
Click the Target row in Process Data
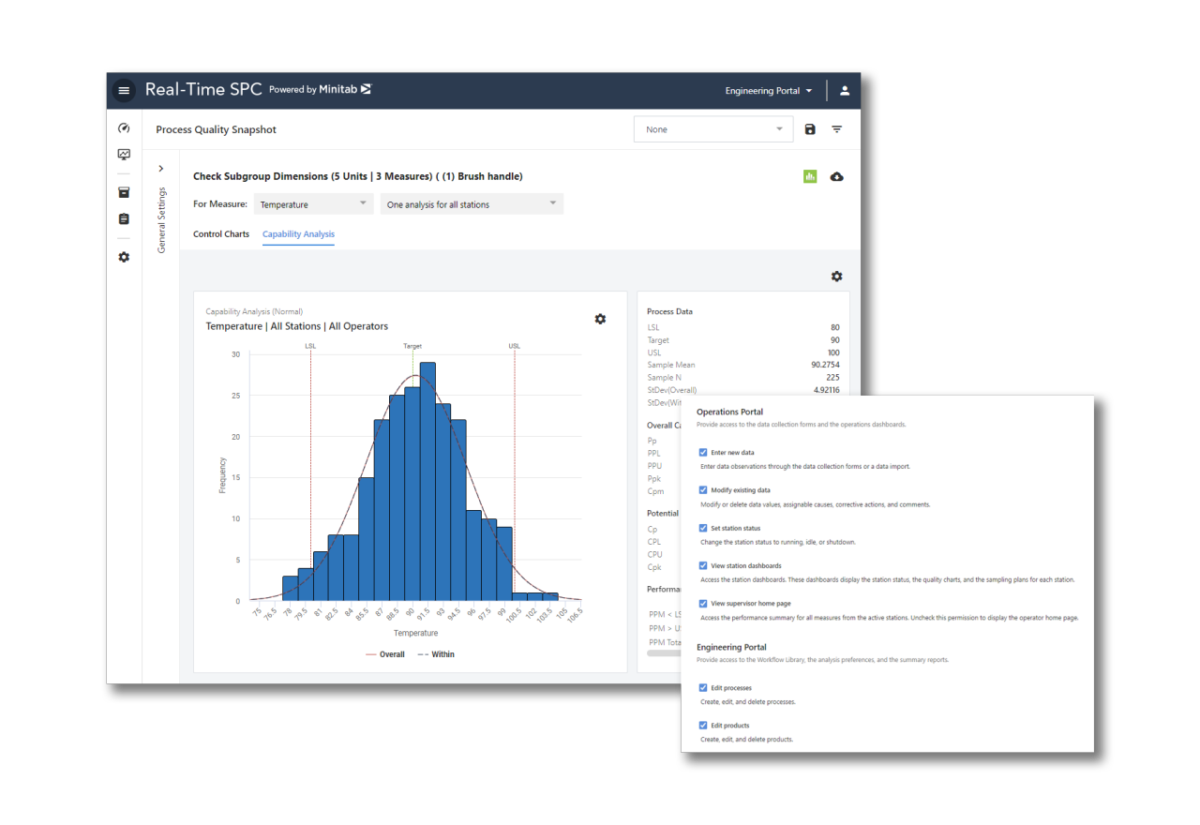[743, 340]
